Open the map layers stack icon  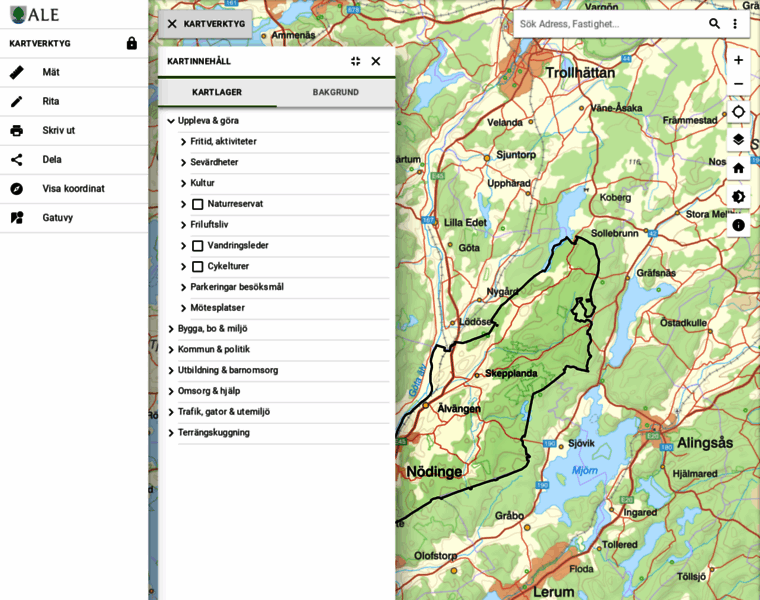tap(738, 140)
